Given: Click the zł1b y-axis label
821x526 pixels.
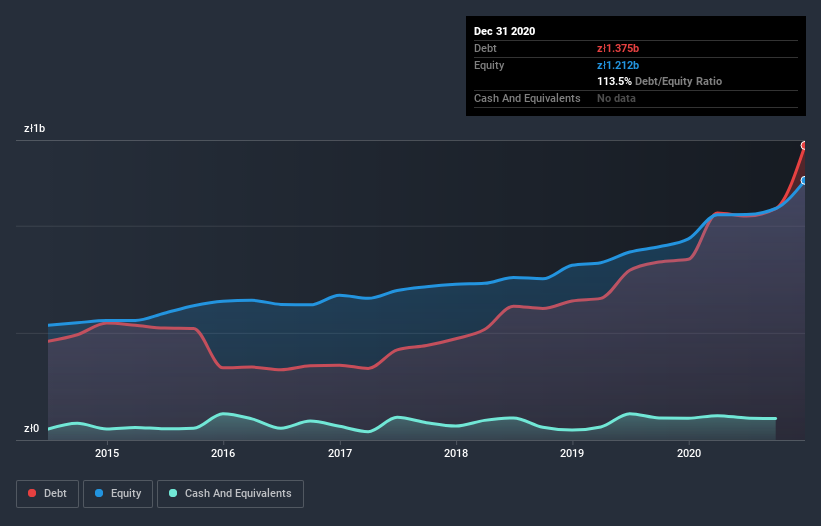Looking at the screenshot, I should coord(35,128).
